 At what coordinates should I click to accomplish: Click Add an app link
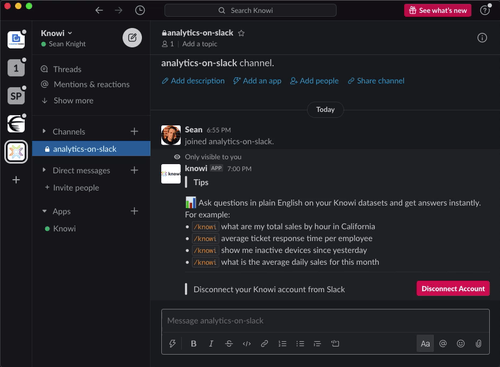pyautogui.click(x=257, y=81)
